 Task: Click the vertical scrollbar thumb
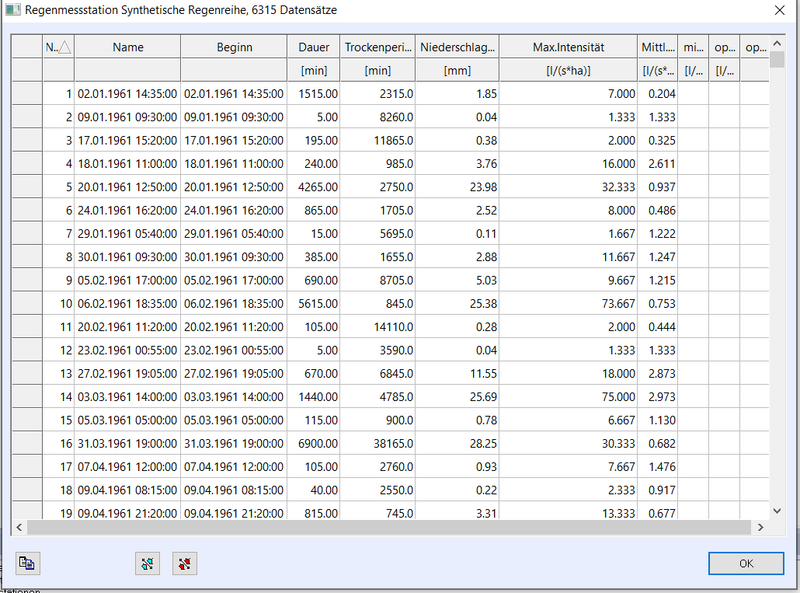(777, 59)
